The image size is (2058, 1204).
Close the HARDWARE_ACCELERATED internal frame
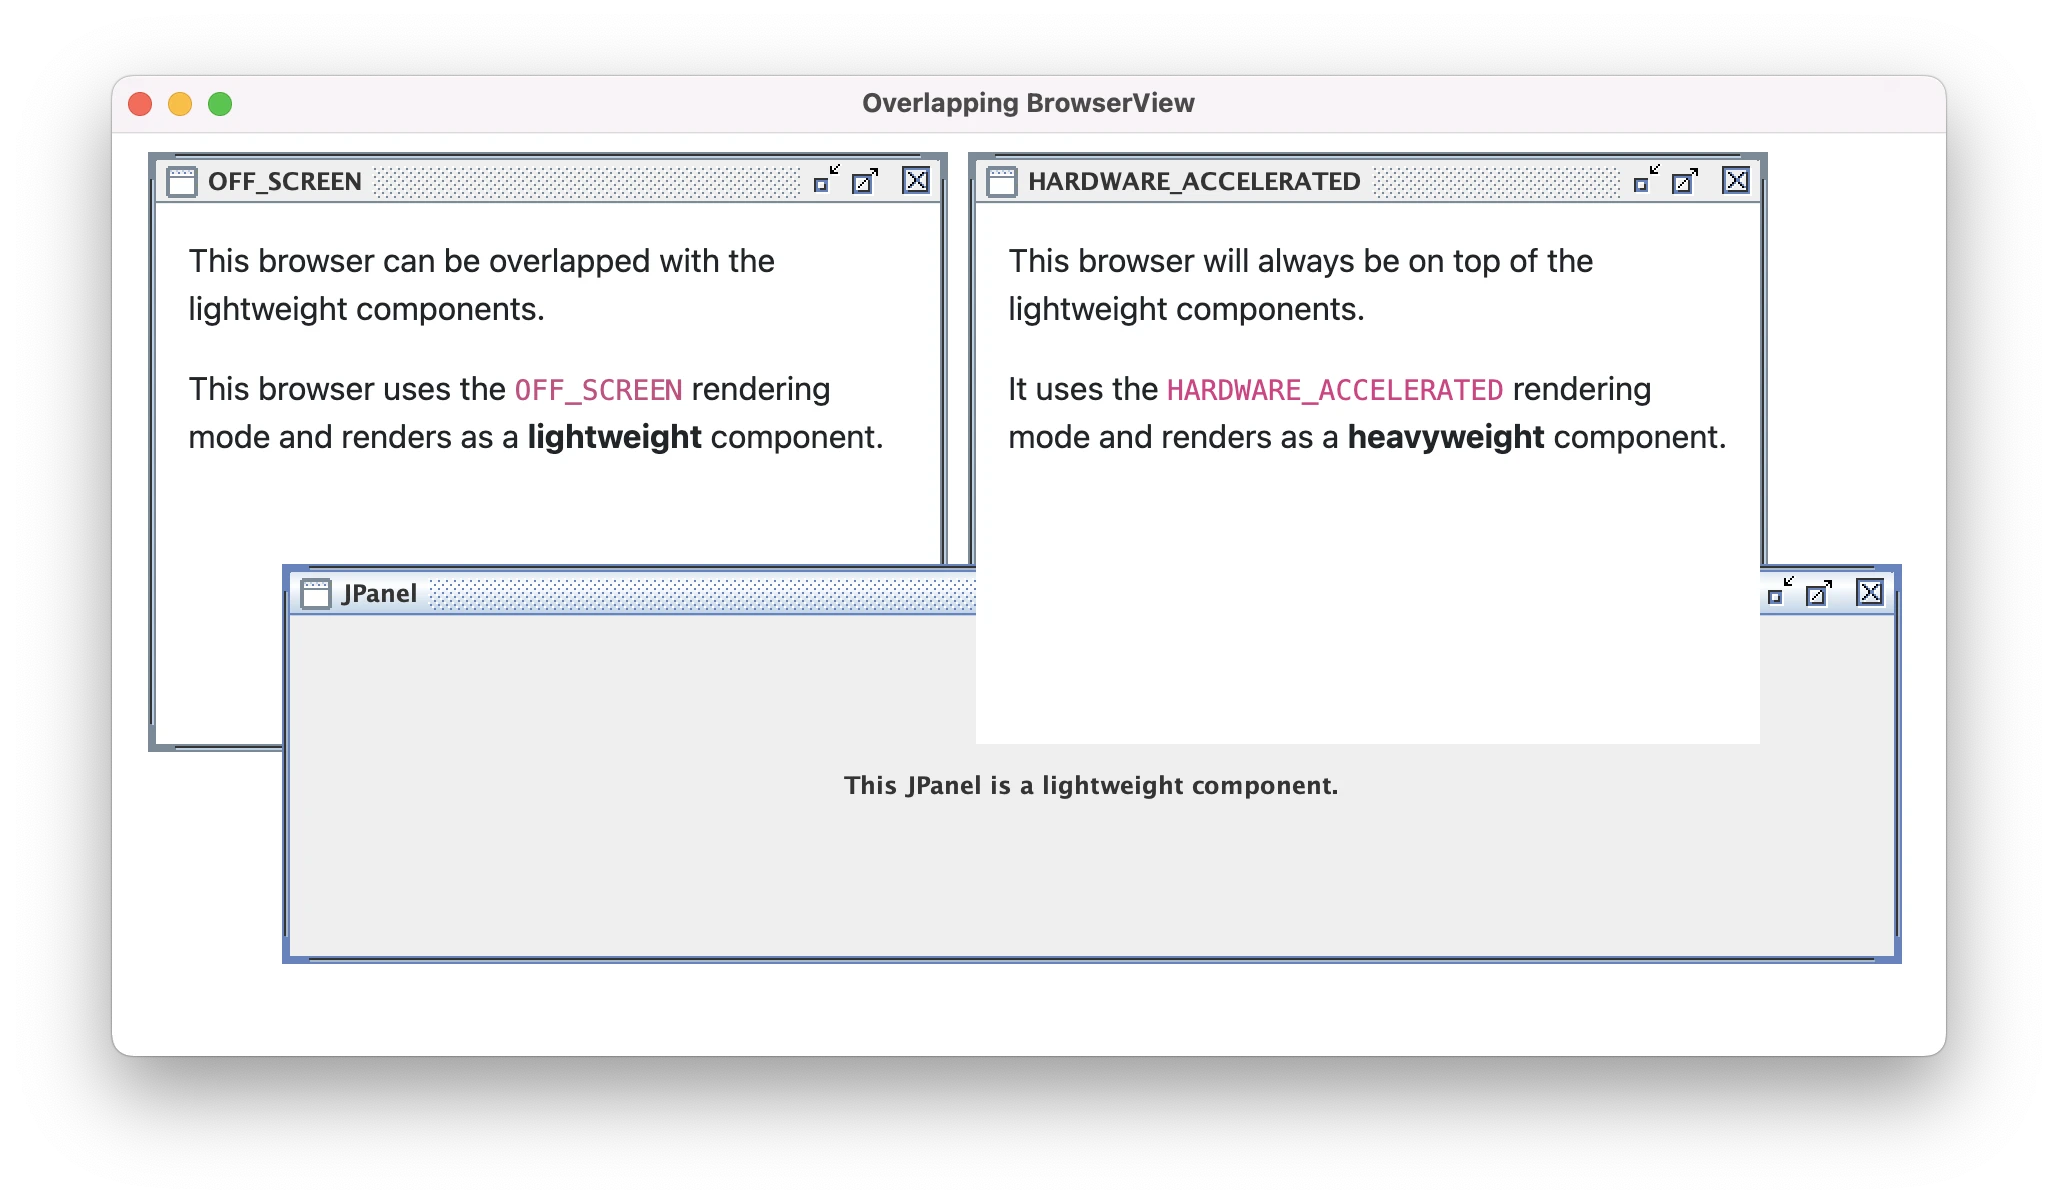click(x=1735, y=181)
